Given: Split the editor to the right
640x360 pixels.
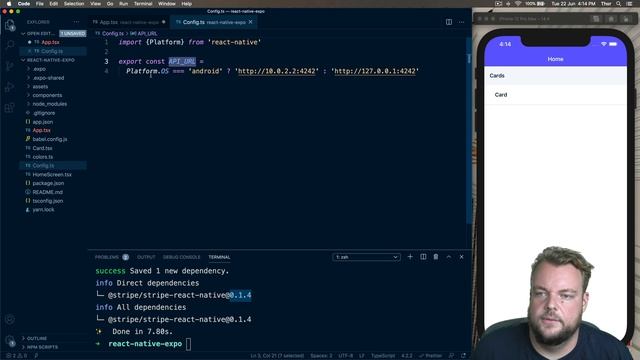Looking at the screenshot, I should tap(449, 22).
